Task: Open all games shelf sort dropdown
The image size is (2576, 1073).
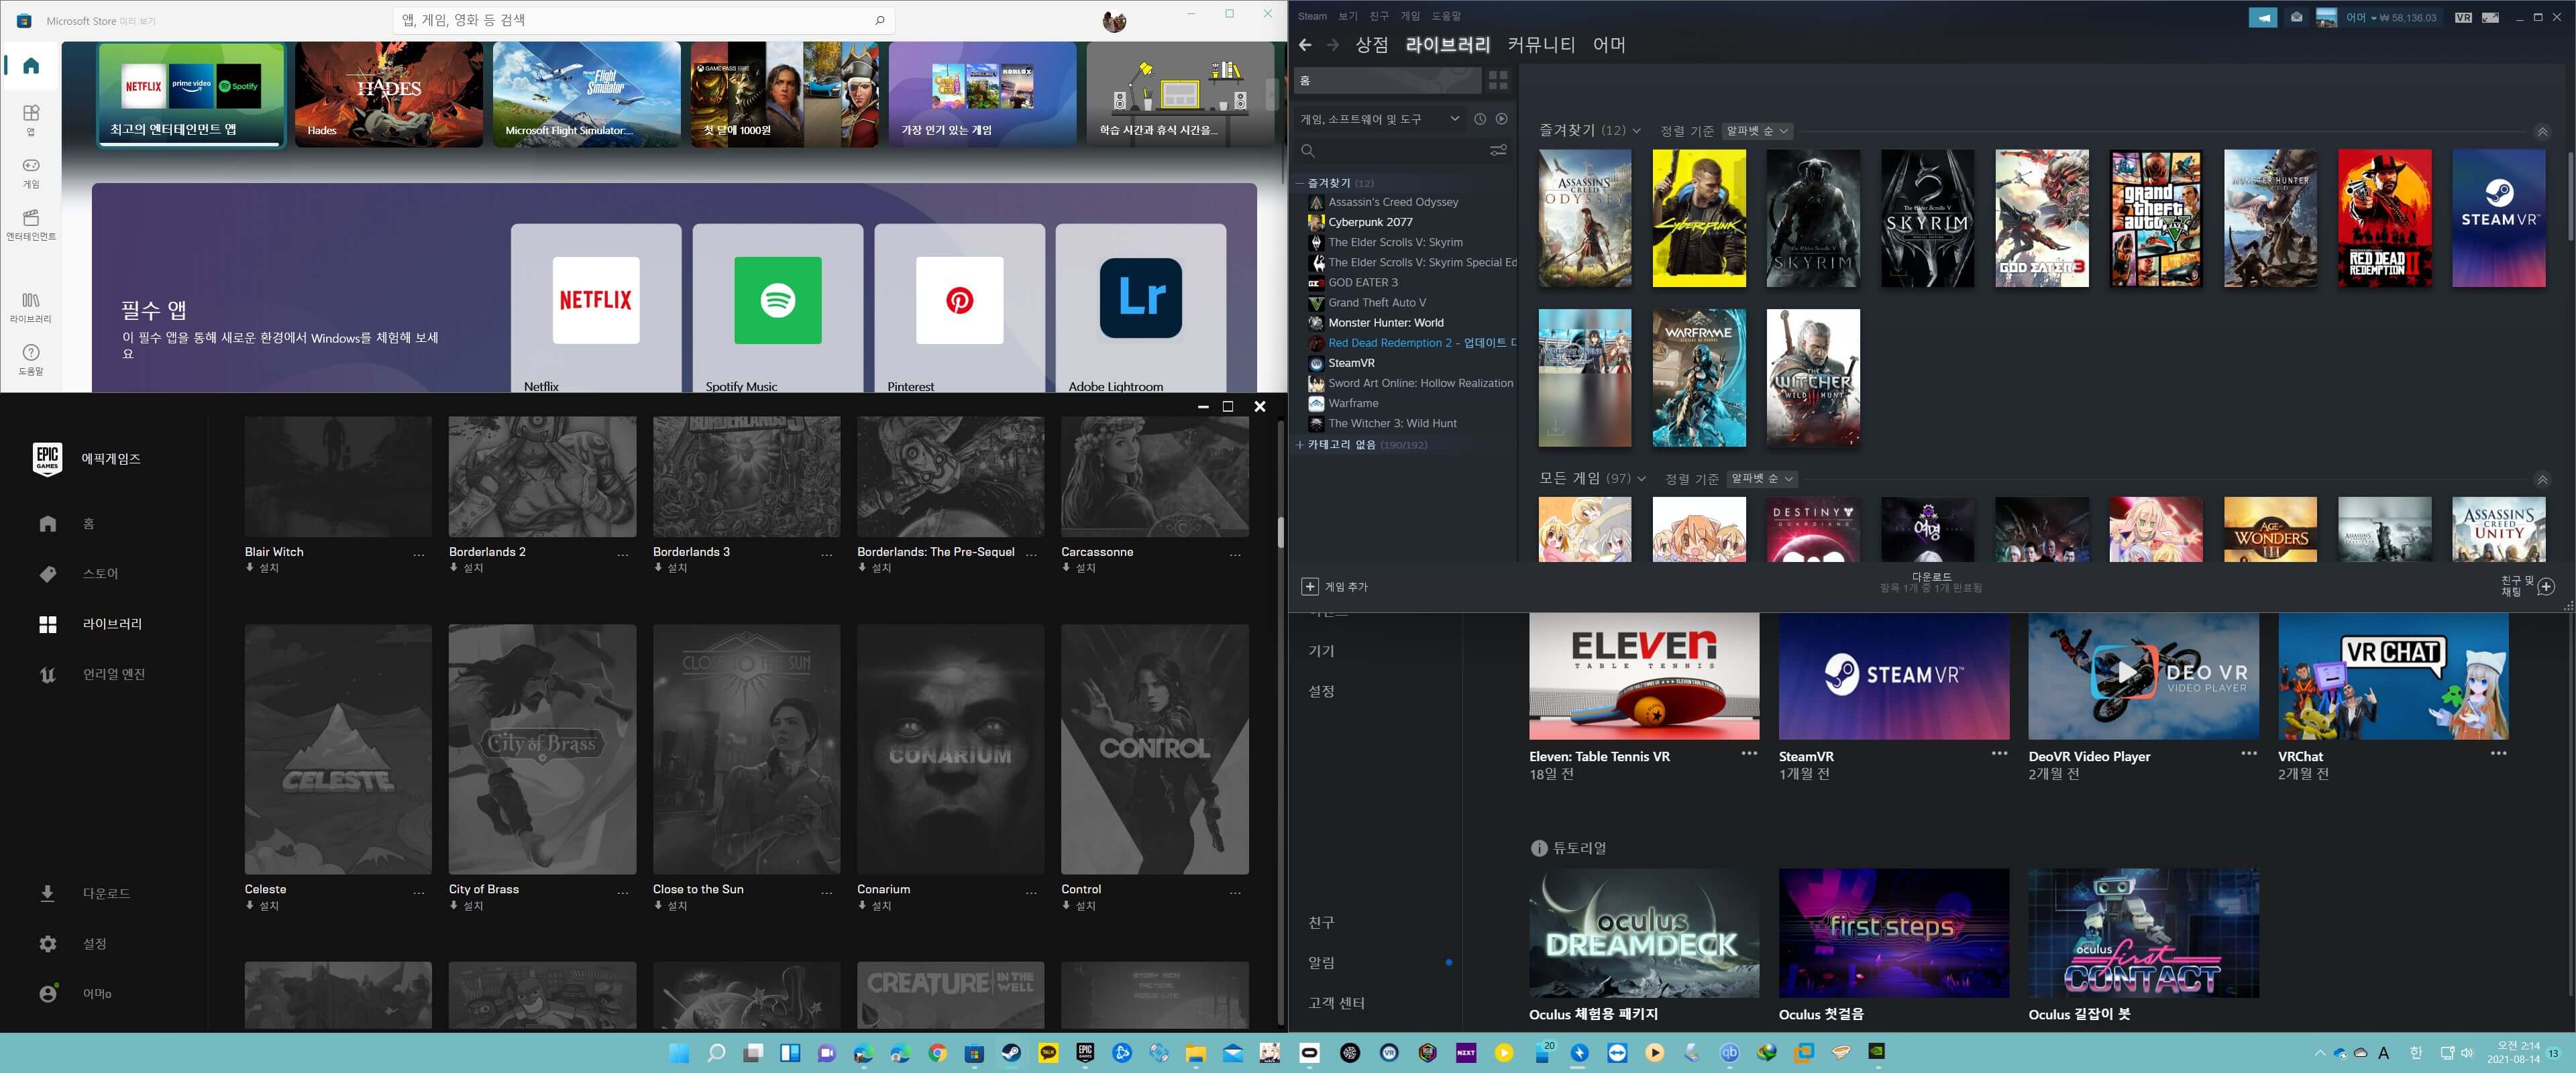Action: click(1761, 479)
